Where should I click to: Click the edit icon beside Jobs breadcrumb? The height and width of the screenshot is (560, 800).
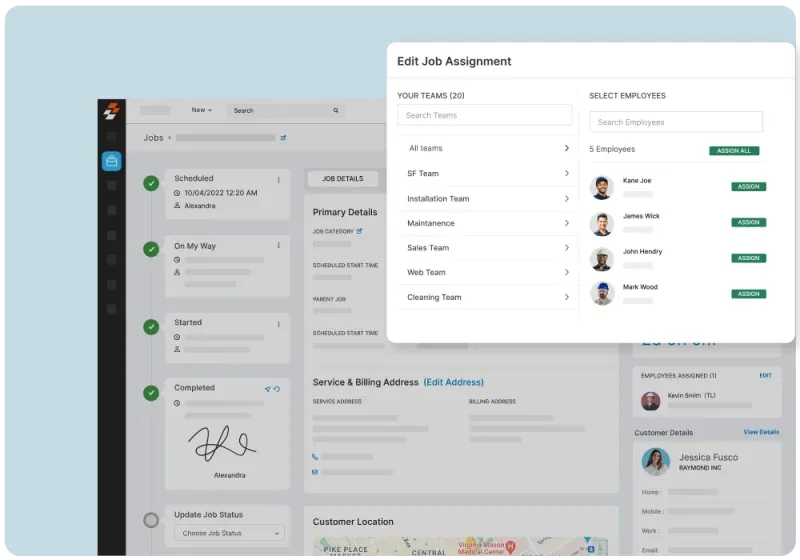click(283, 138)
